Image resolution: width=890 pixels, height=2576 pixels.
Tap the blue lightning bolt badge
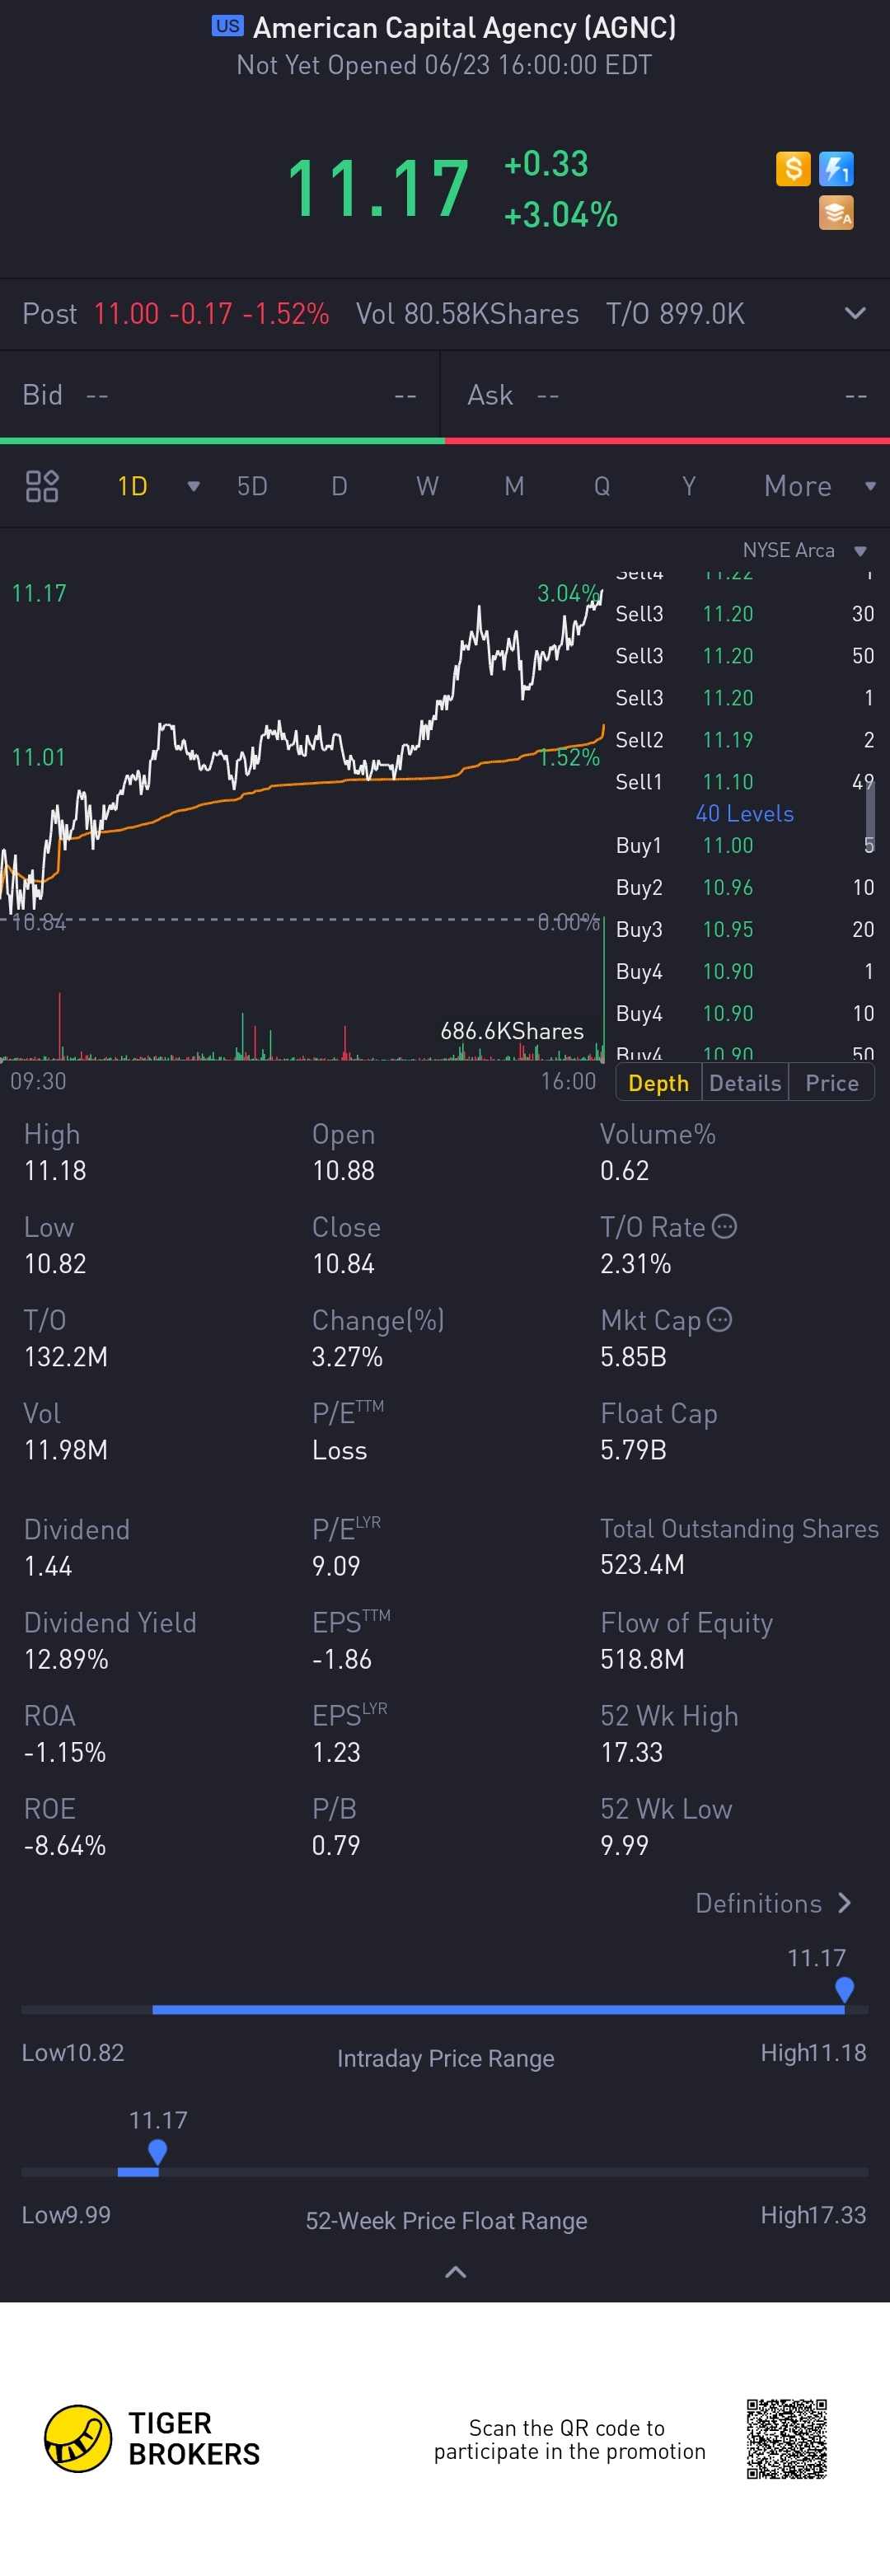(x=836, y=168)
